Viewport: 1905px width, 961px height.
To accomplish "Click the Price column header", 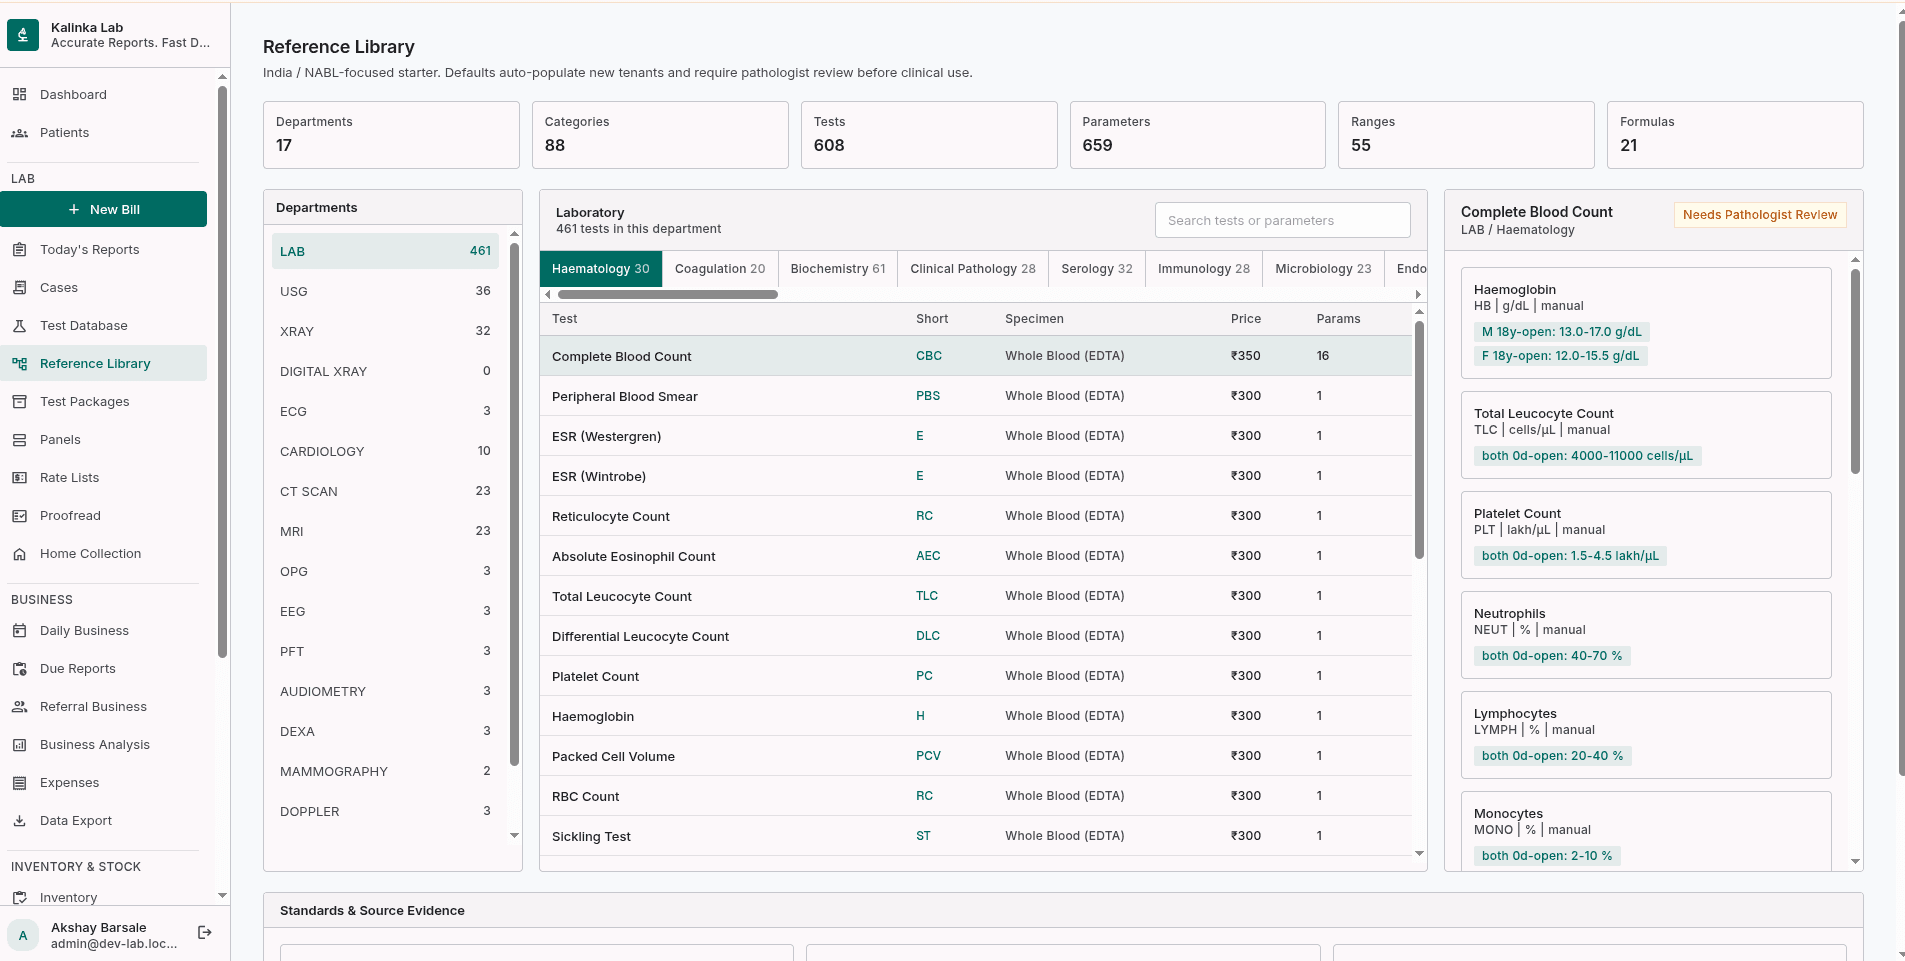I will click(x=1245, y=319).
